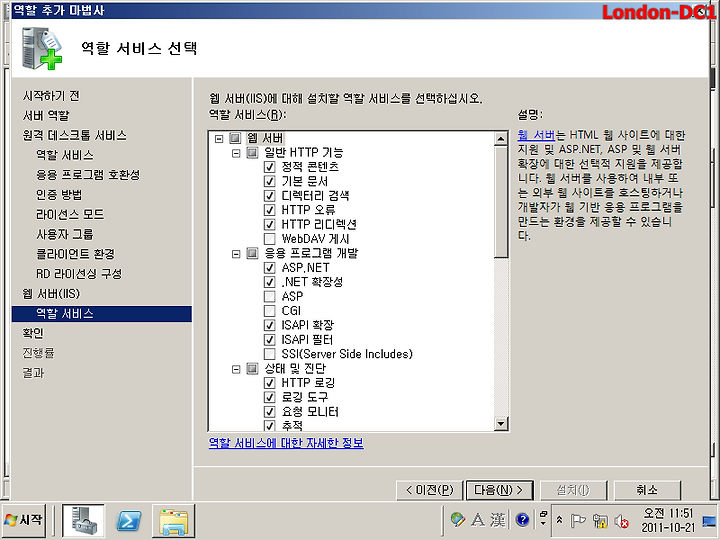Go to 사용자 그룹 step
Viewport: 720px width, 540px height.
64,234
